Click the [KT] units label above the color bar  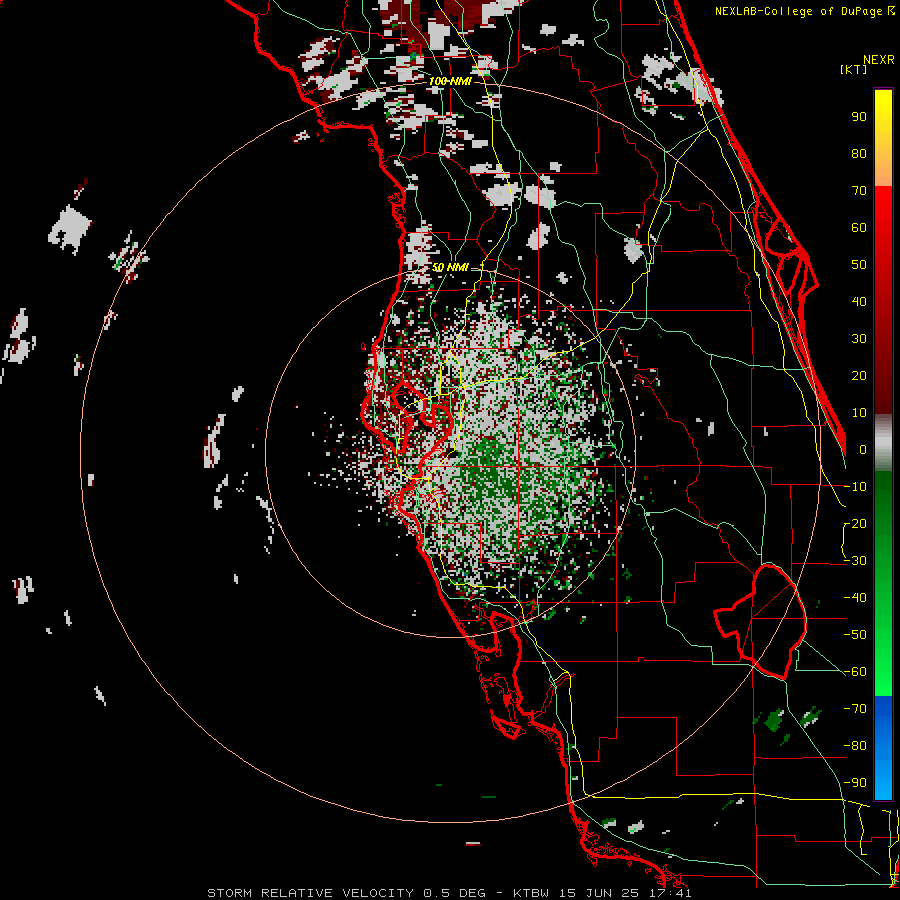(853, 69)
